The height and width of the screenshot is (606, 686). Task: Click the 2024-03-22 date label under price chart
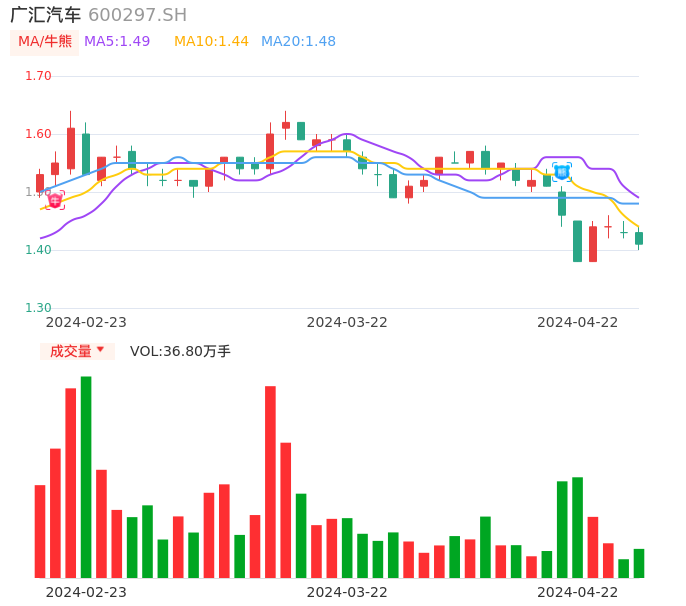click(x=347, y=322)
